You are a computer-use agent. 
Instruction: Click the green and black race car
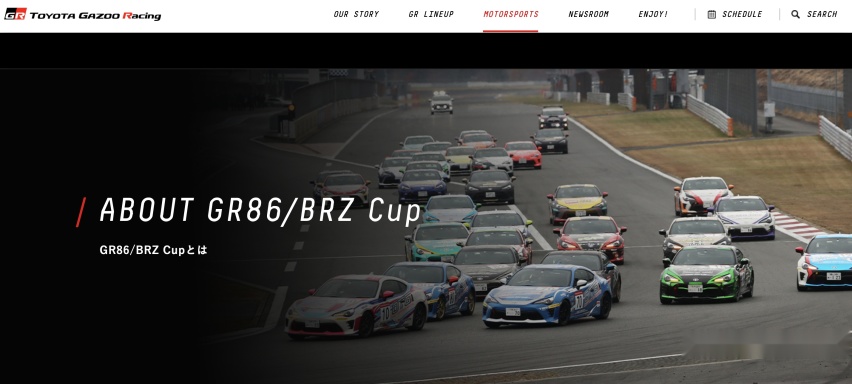[706, 274]
